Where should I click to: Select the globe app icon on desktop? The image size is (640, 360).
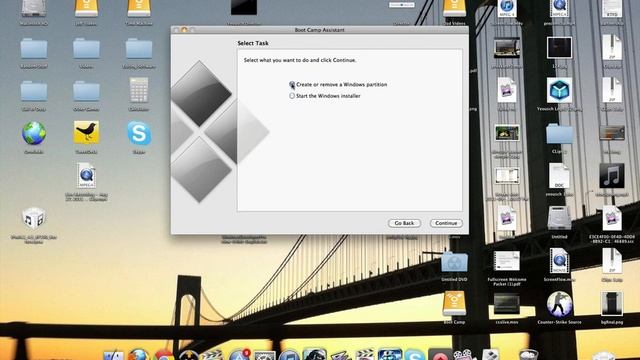coord(34,133)
